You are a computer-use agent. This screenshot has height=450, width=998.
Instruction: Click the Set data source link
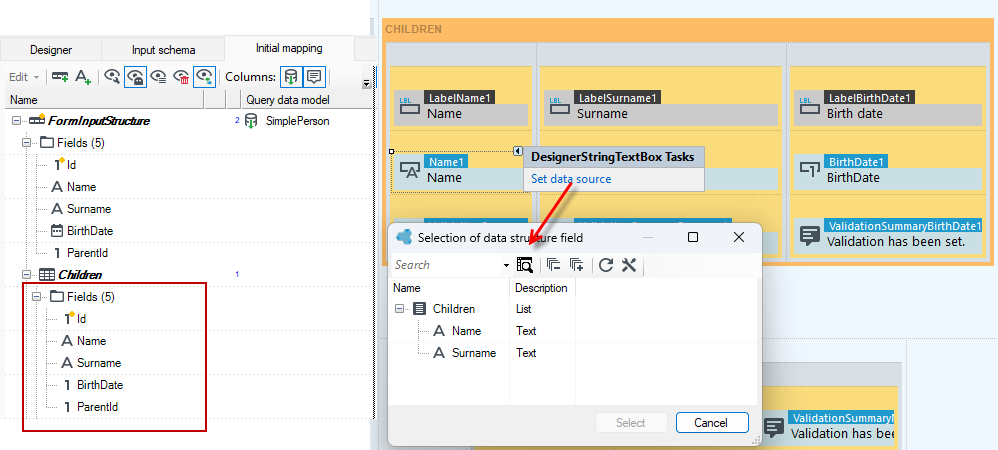[571, 179]
